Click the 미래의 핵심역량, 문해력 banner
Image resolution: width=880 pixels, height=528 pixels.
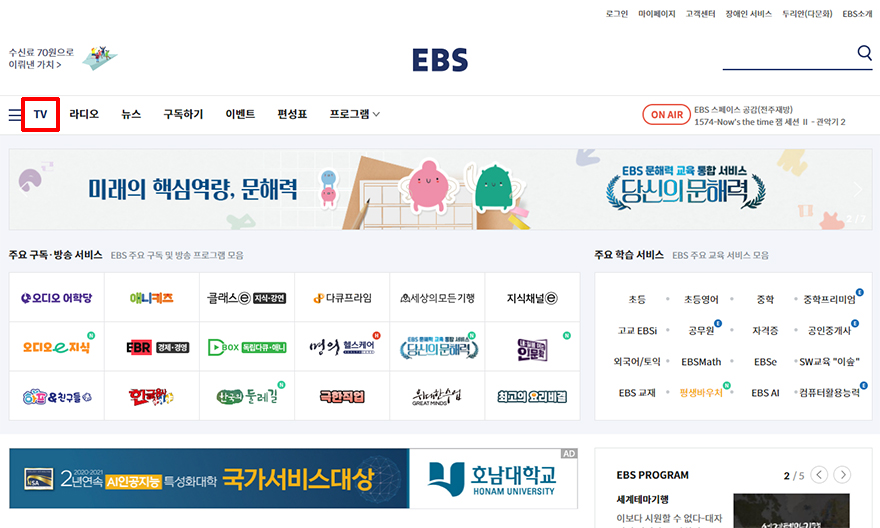point(441,189)
